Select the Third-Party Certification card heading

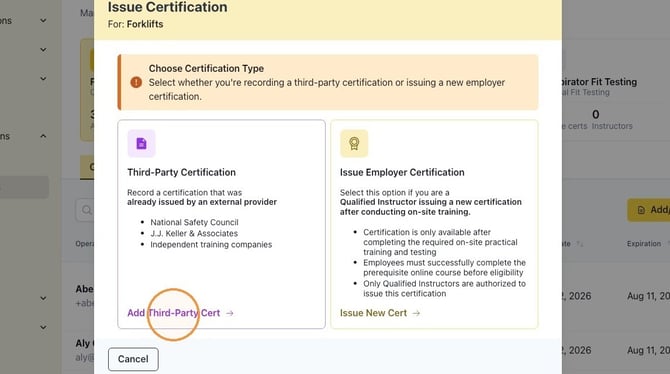181,172
